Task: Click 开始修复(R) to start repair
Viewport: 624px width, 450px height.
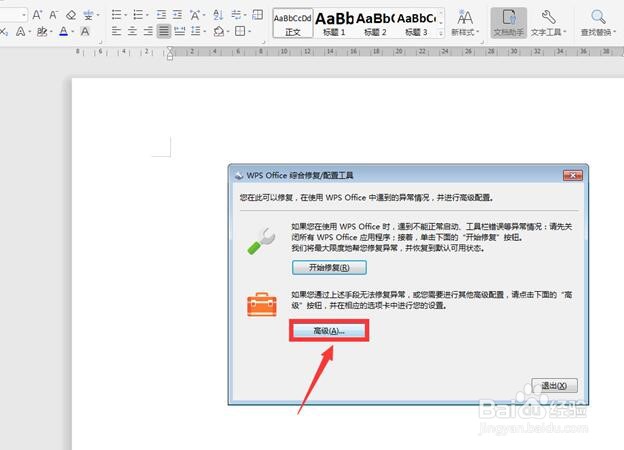Action: (329, 267)
